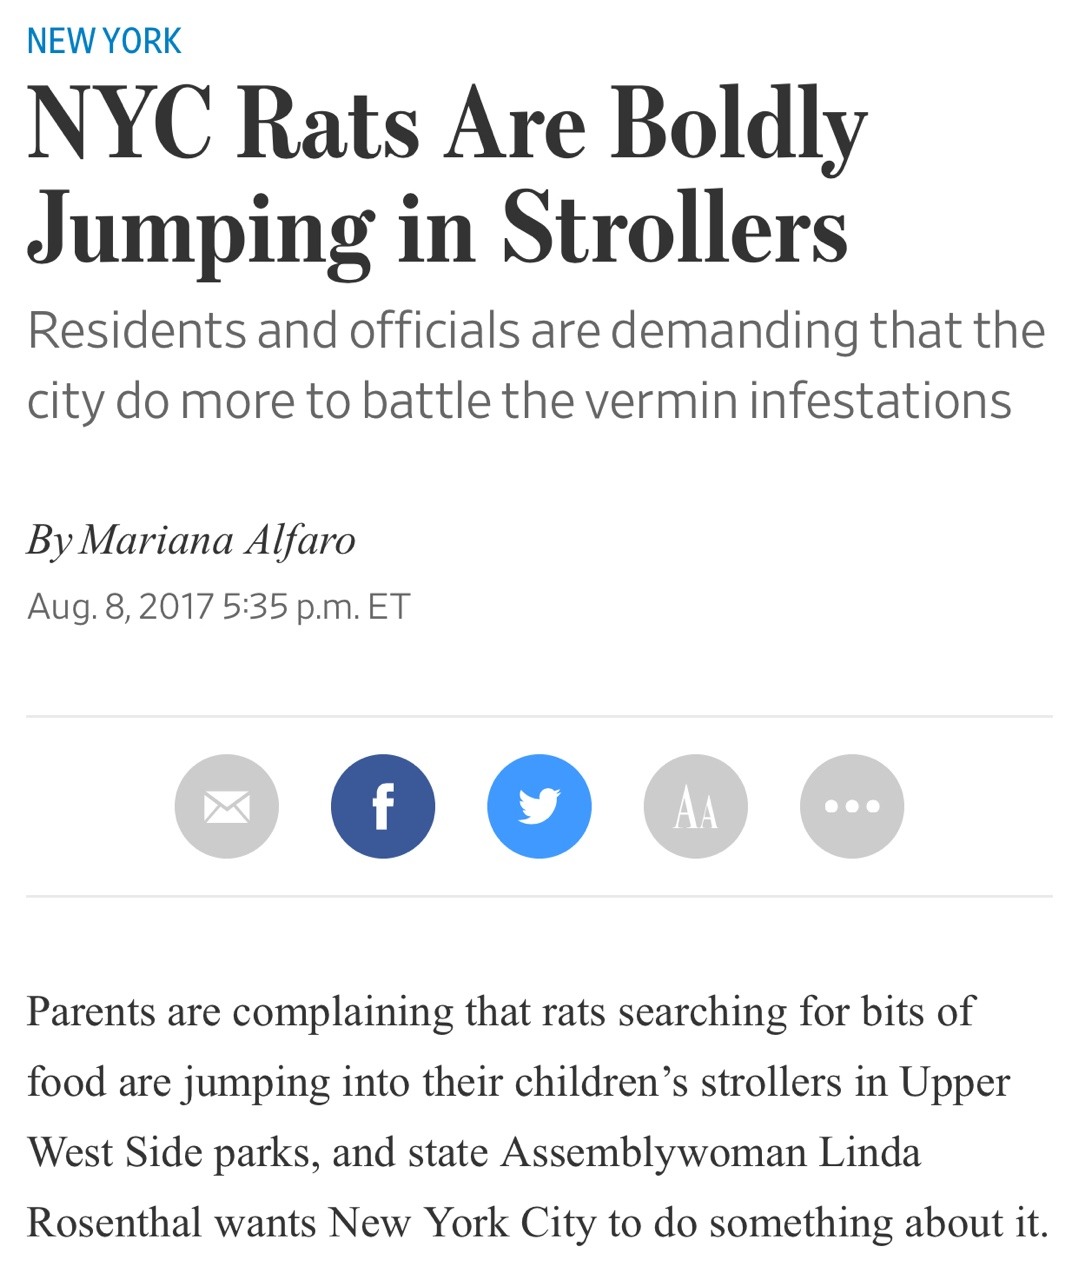
Task: Click "New York City" in the last line
Action: pos(462,1222)
